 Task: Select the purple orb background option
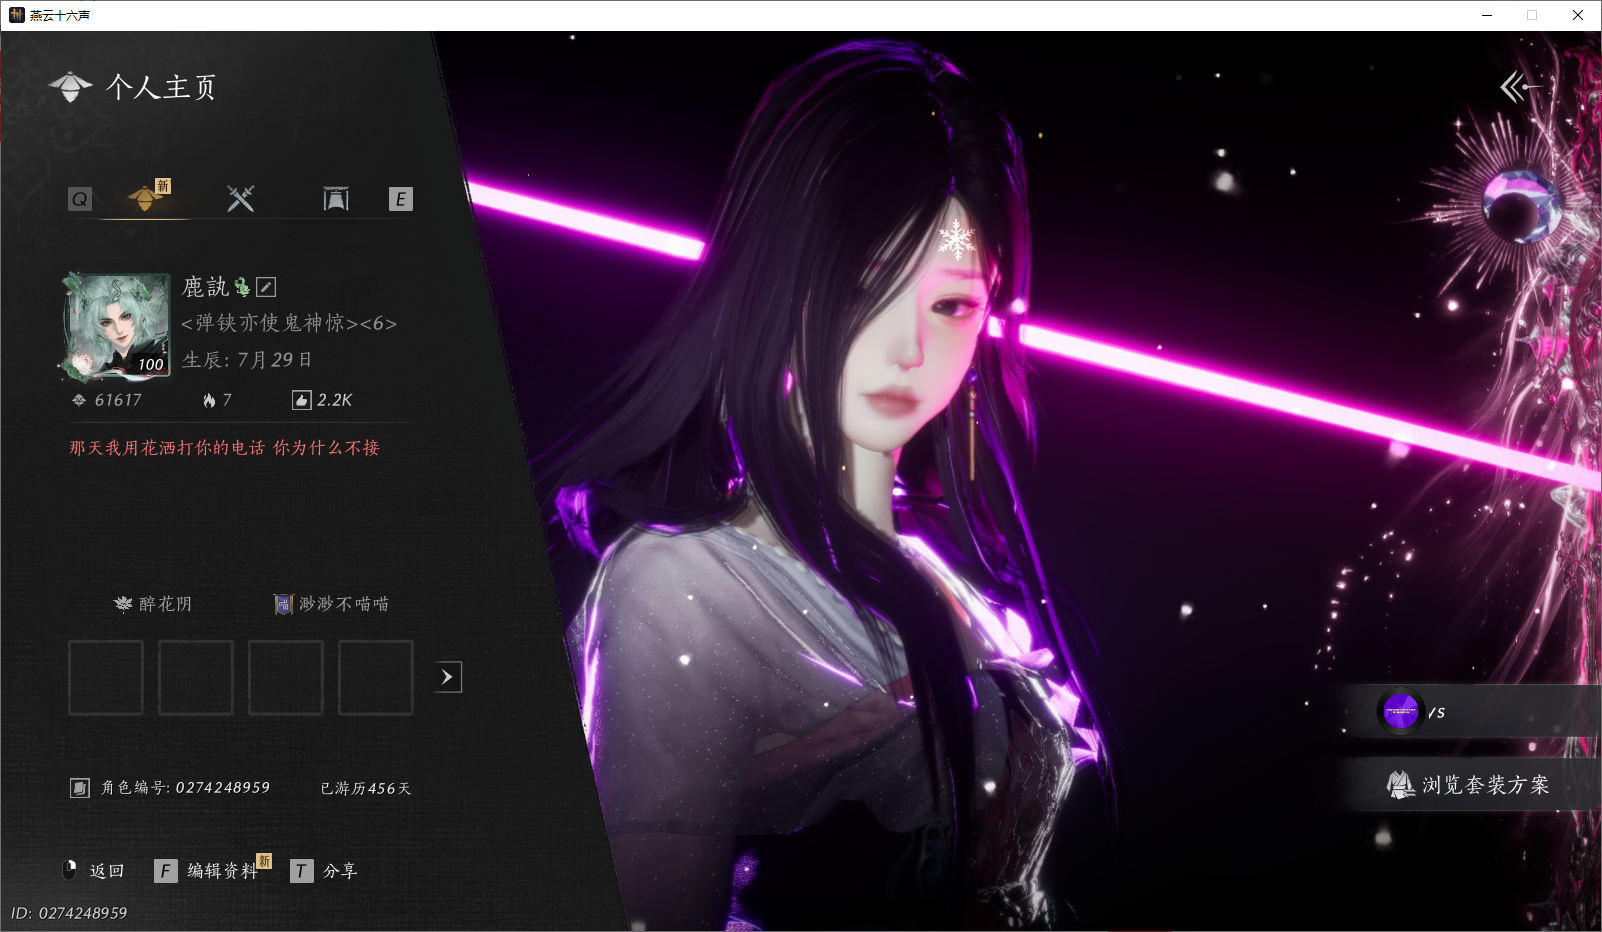coord(1400,712)
